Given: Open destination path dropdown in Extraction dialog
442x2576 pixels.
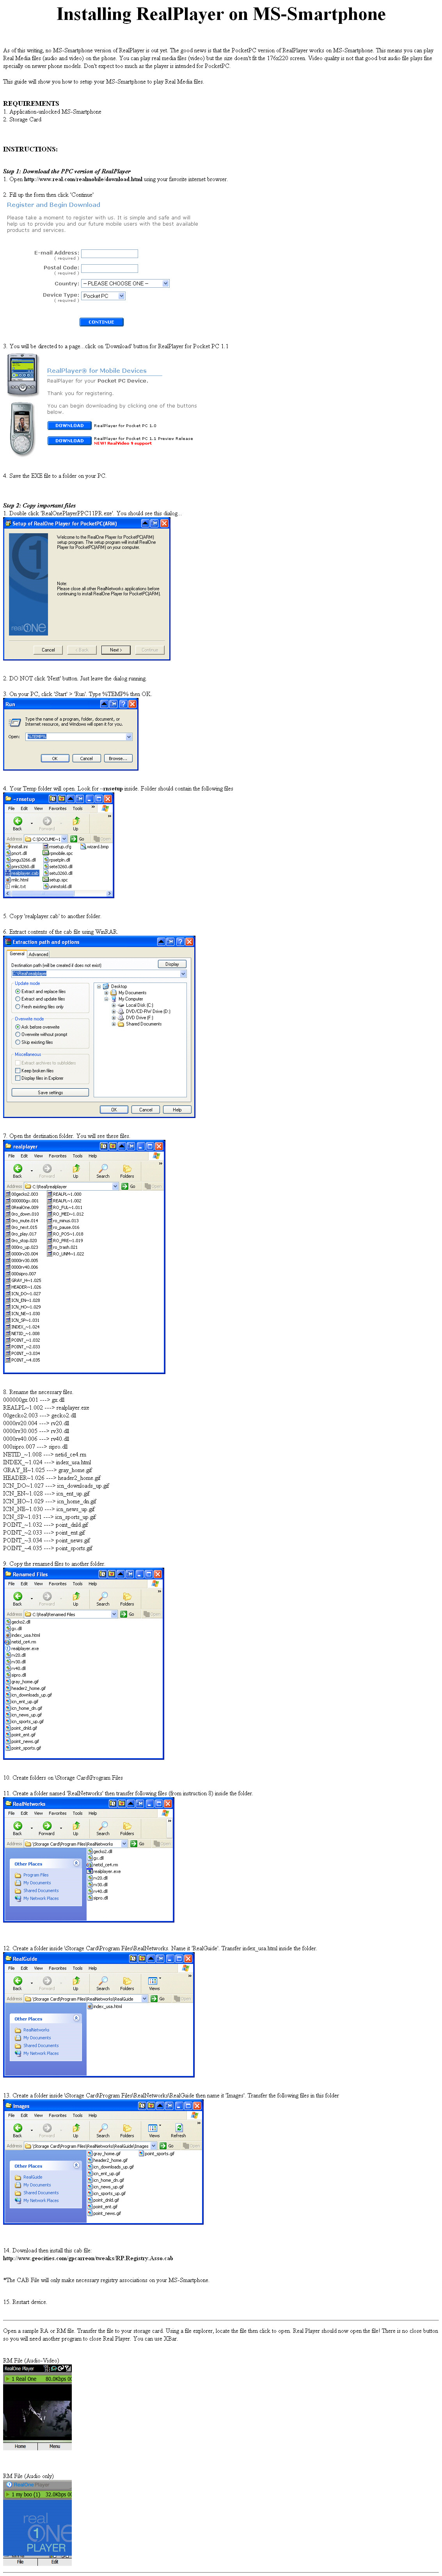Looking at the screenshot, I should coord(183,974).
